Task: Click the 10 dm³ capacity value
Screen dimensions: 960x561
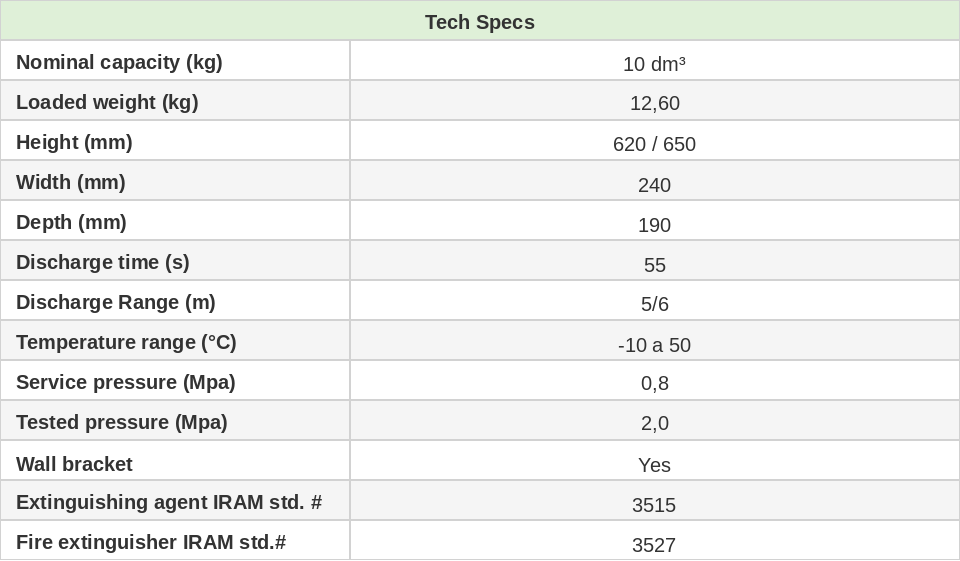Action: tap(654, 64)
